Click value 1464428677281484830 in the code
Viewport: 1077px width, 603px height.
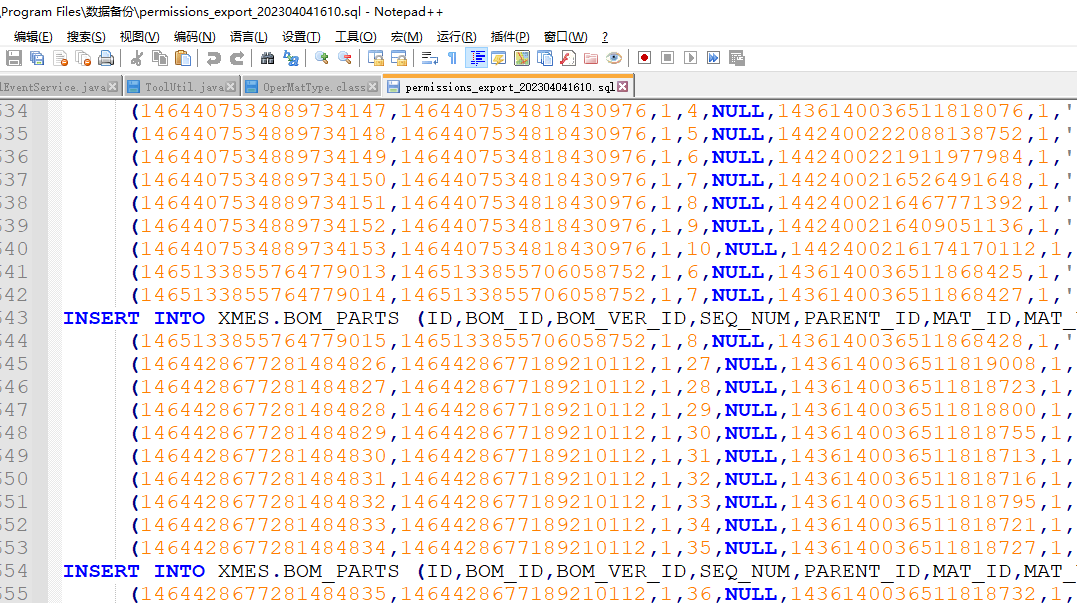[x=264, y=456]
